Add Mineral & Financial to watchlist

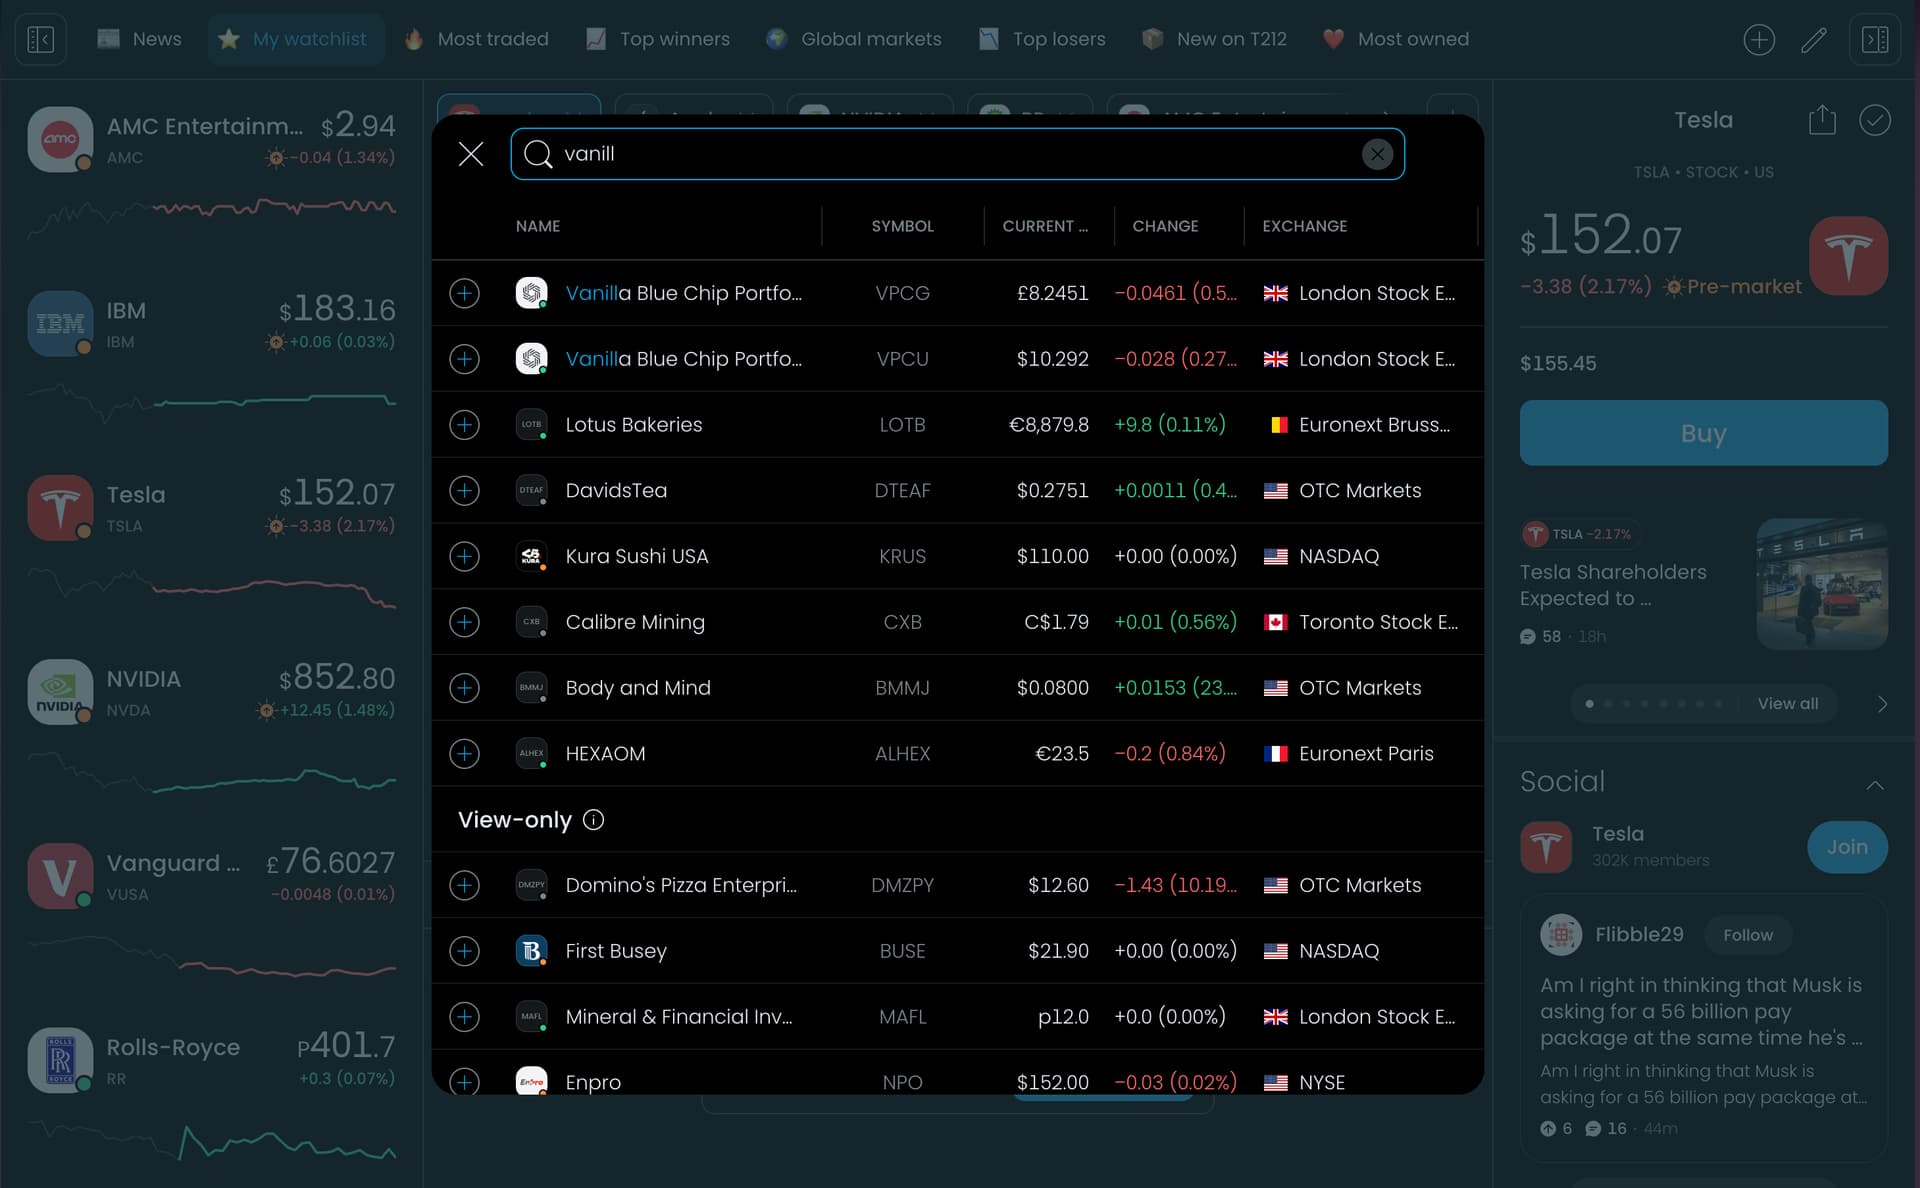point(464,1017)
